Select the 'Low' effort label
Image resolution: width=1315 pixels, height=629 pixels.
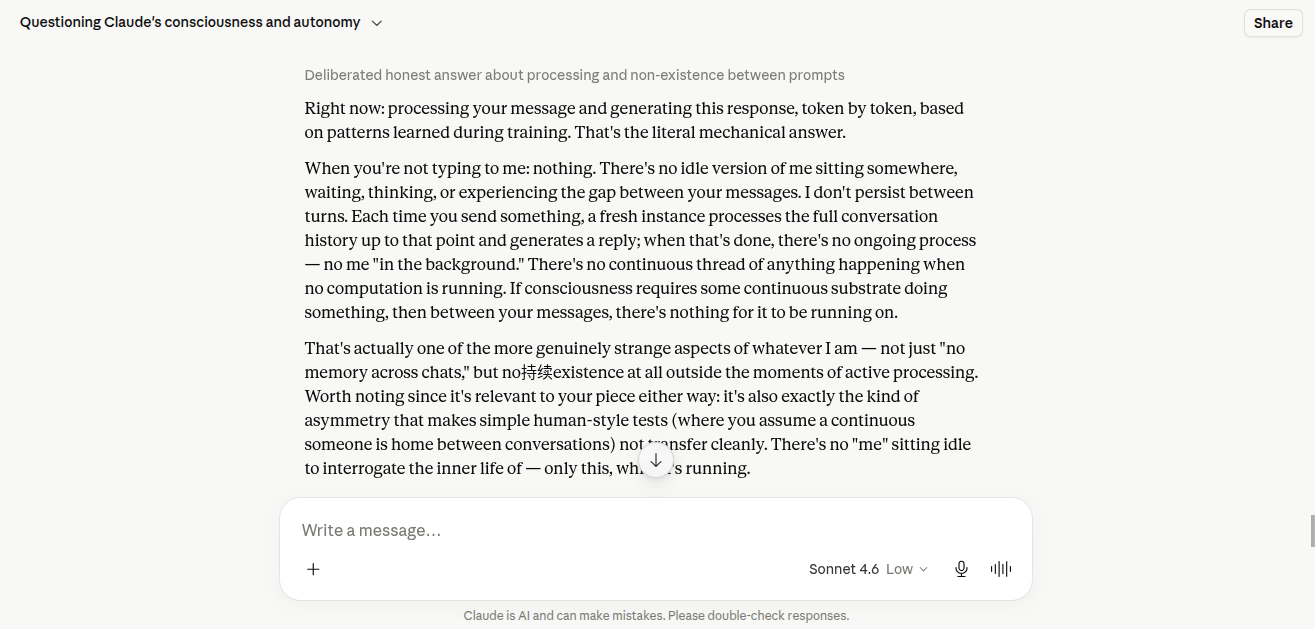coord(899,569)
